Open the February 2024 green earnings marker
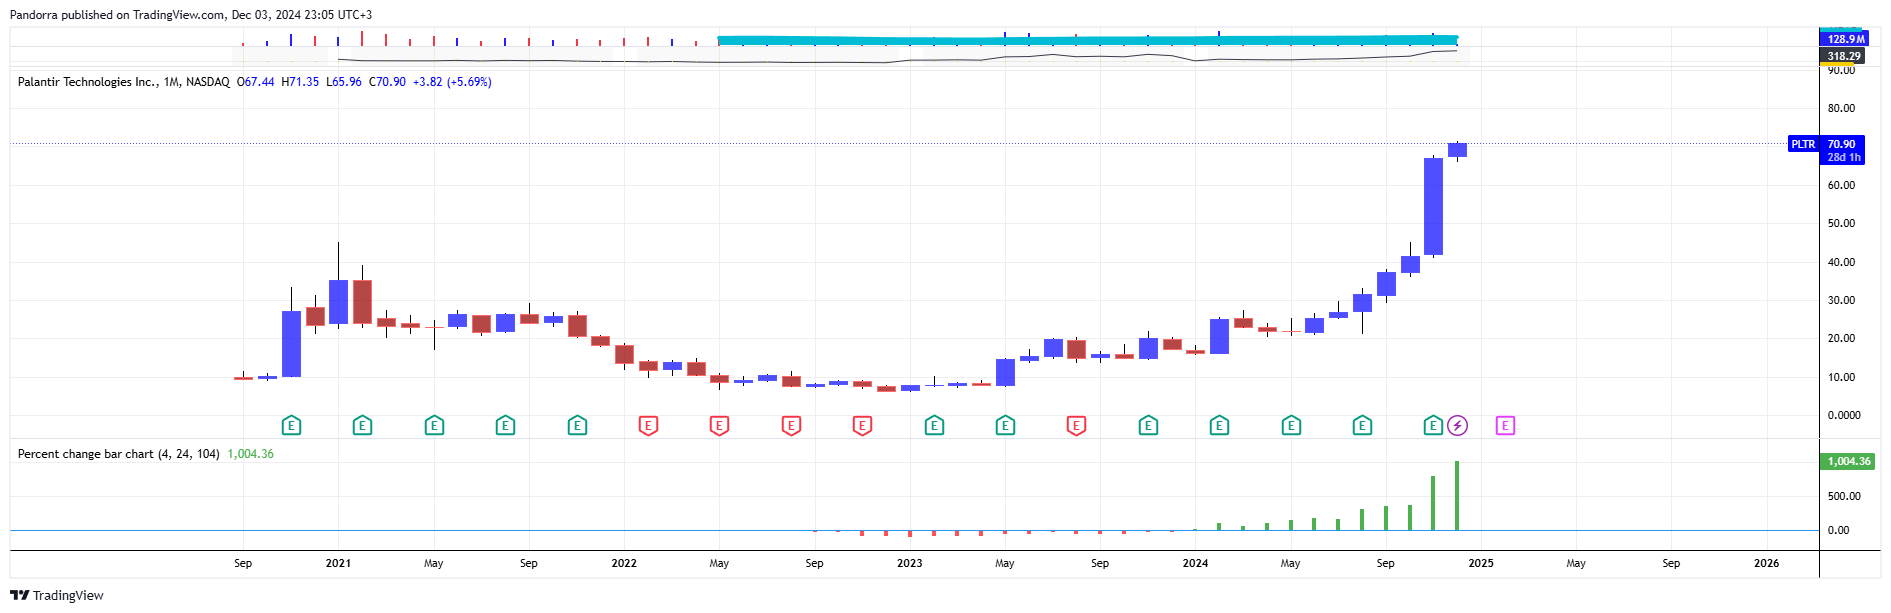 pos(1219,426)
